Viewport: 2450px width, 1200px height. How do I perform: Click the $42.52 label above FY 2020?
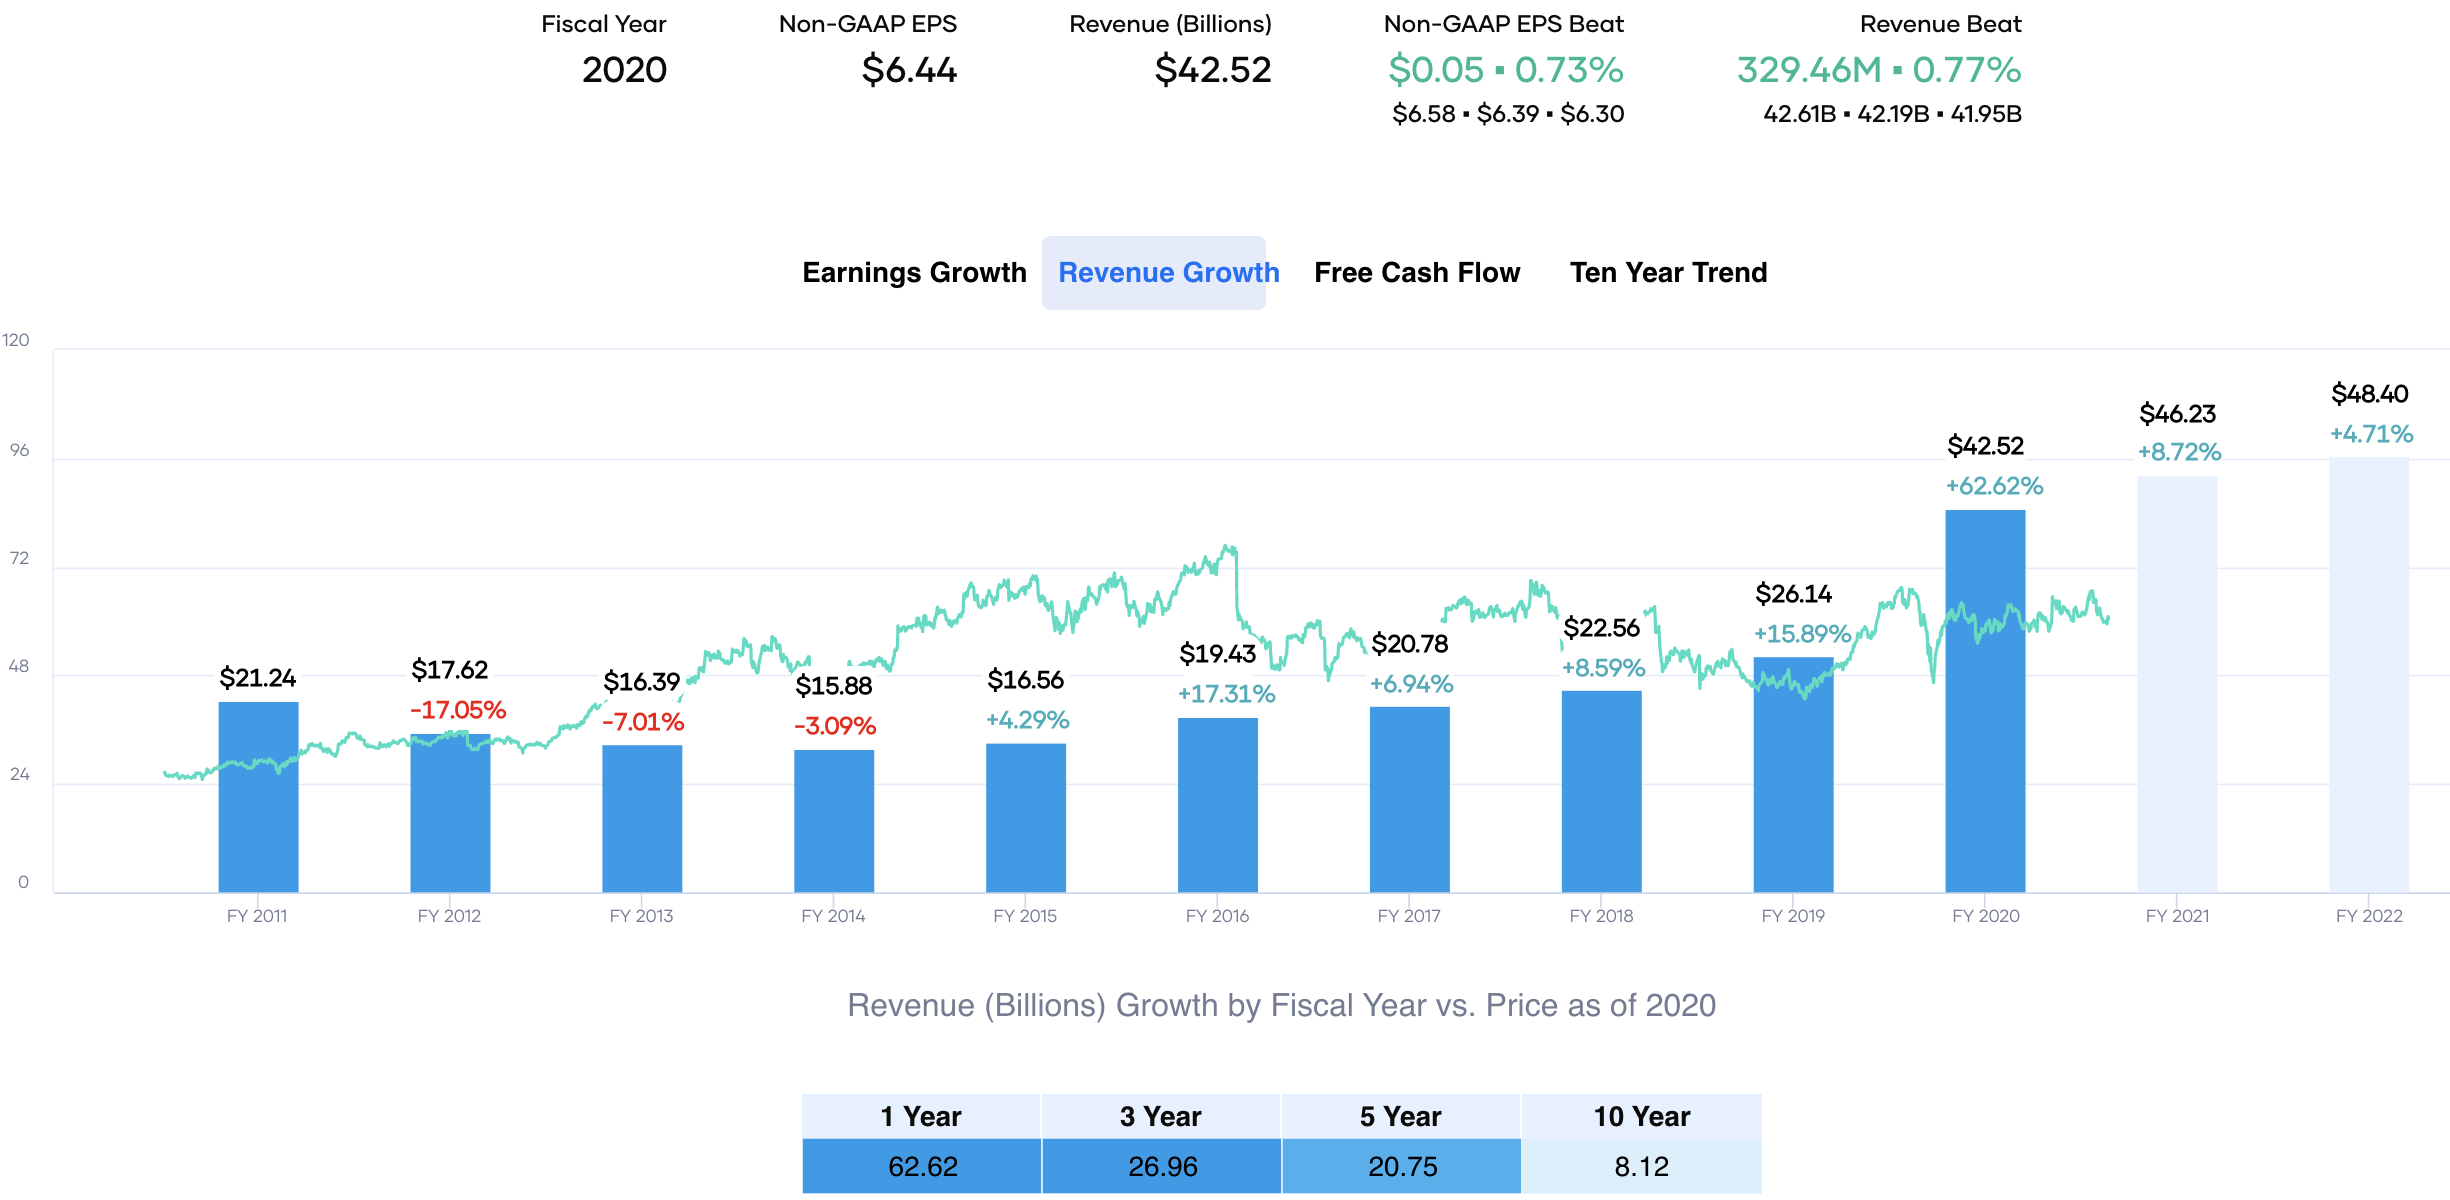coord(1985,446)
